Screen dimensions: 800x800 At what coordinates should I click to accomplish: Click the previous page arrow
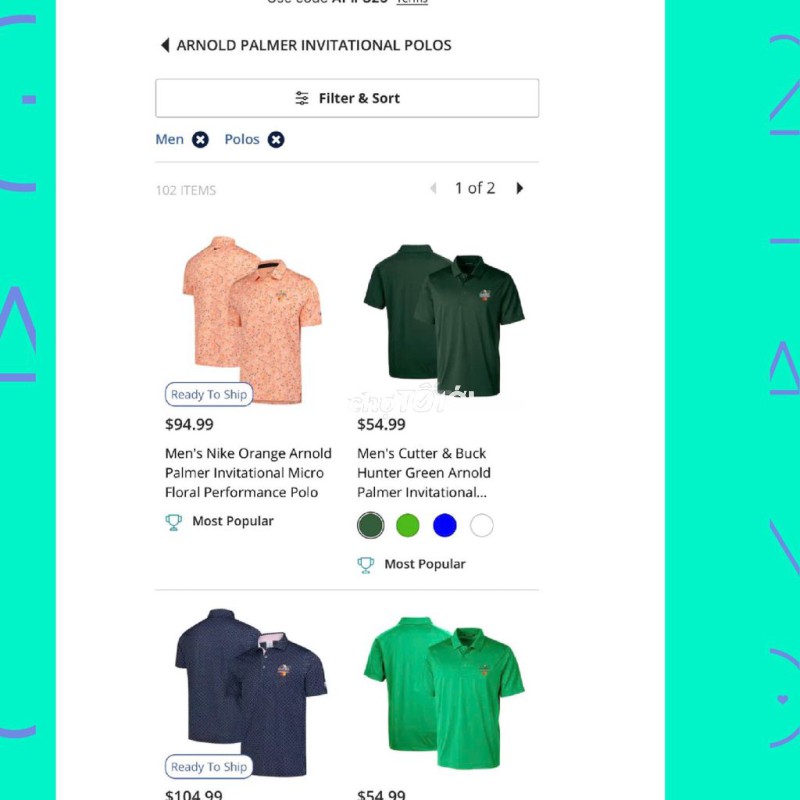pyautogui.click(x=434, y=188)
